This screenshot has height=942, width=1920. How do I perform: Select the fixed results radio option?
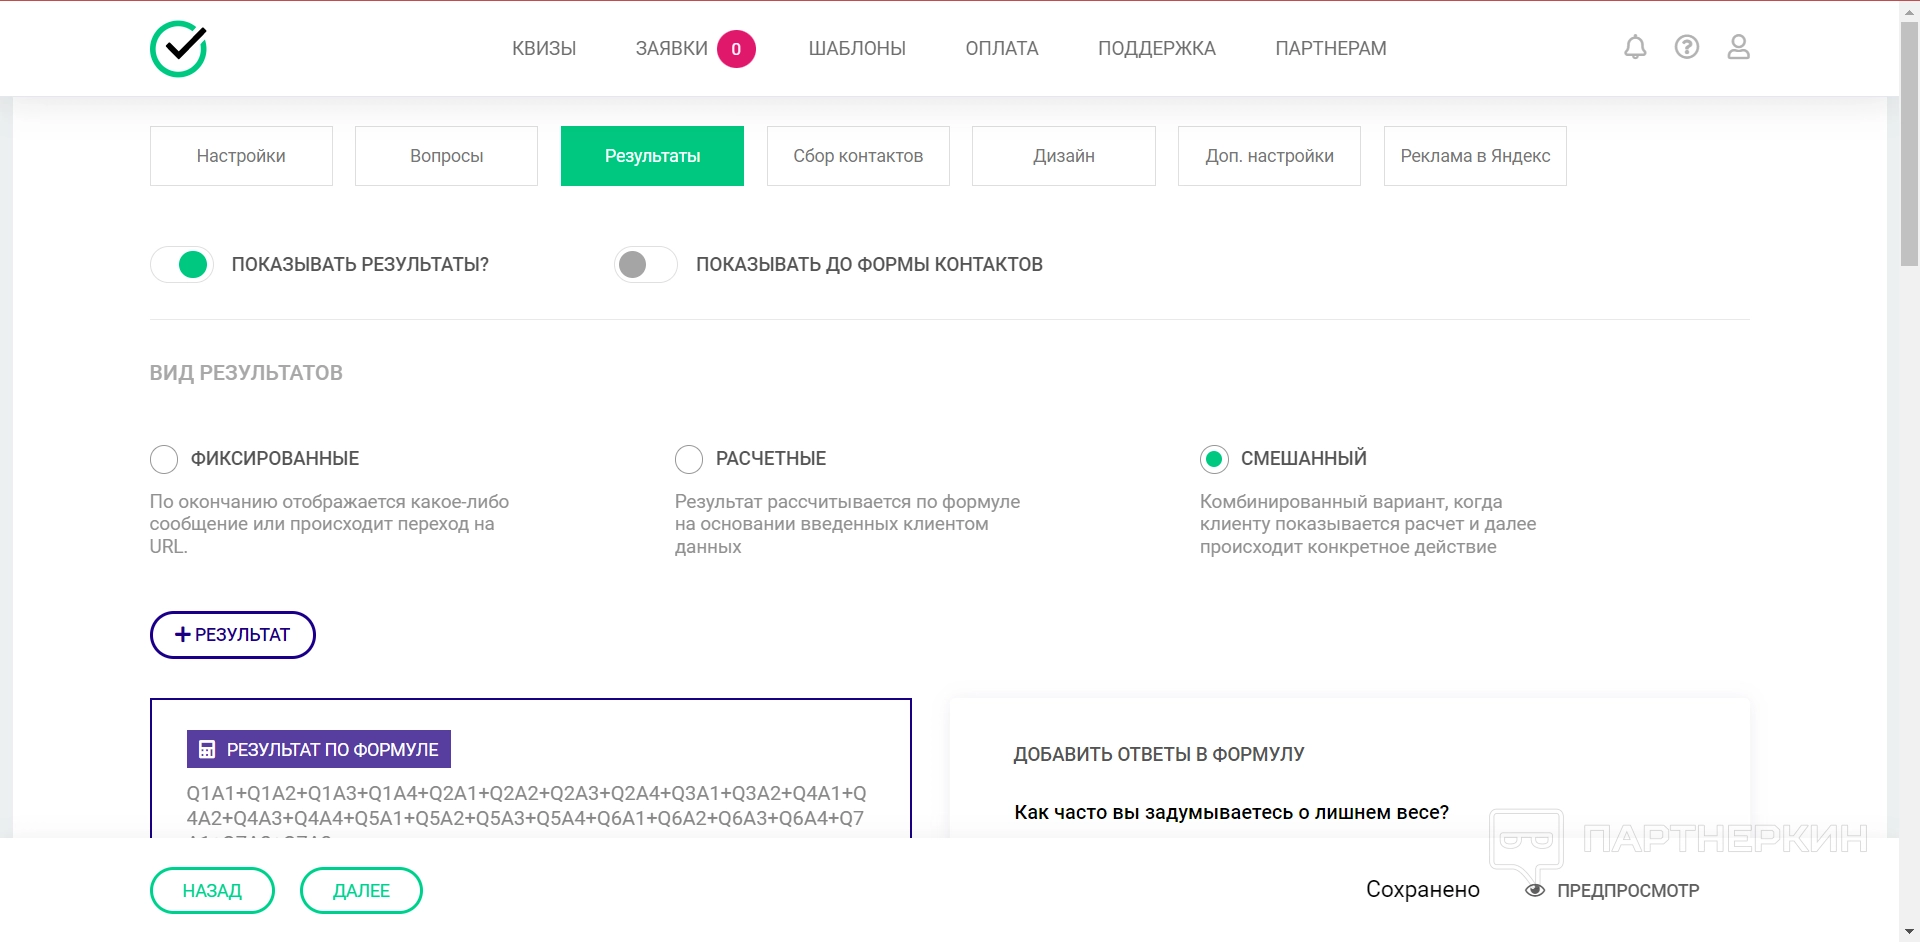pyautogui.click(x=164, y=459)
